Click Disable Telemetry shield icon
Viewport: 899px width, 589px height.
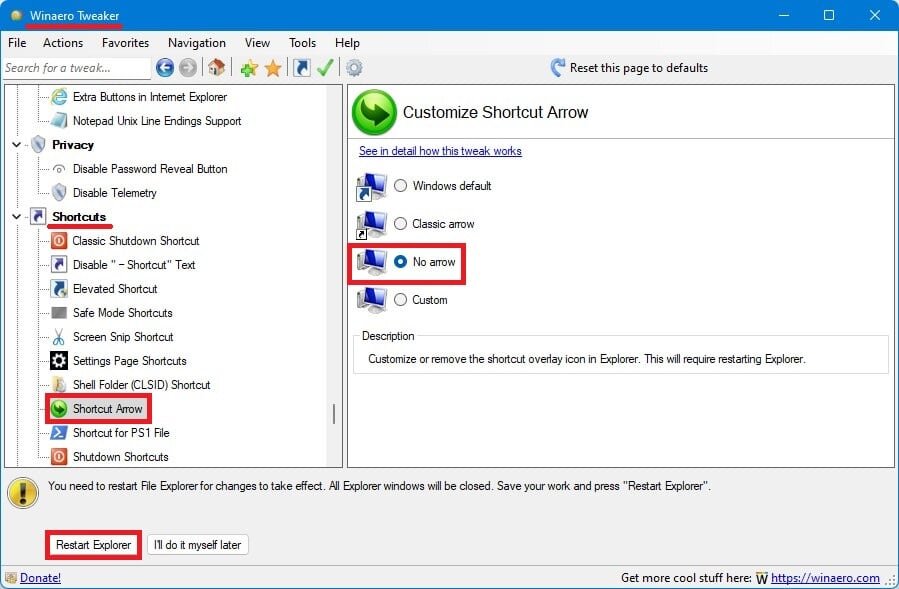(59, 193)
